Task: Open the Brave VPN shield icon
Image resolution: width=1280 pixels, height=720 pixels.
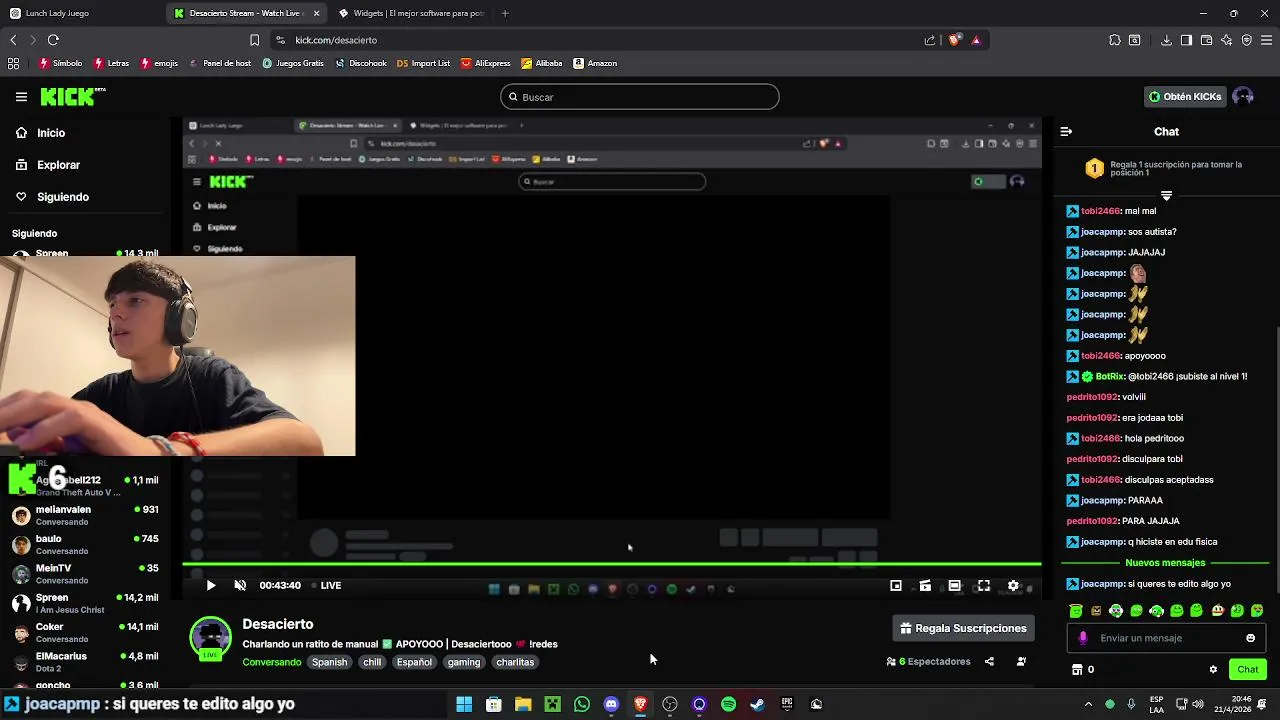Action: [1246, 40]
